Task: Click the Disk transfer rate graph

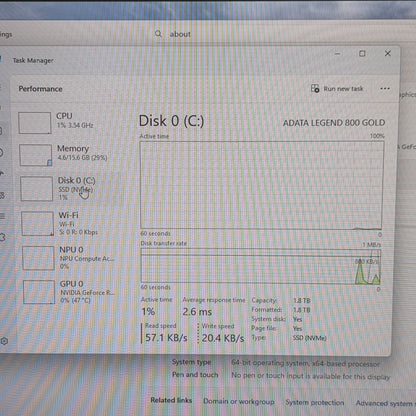Action: click(x=261, y=266)
